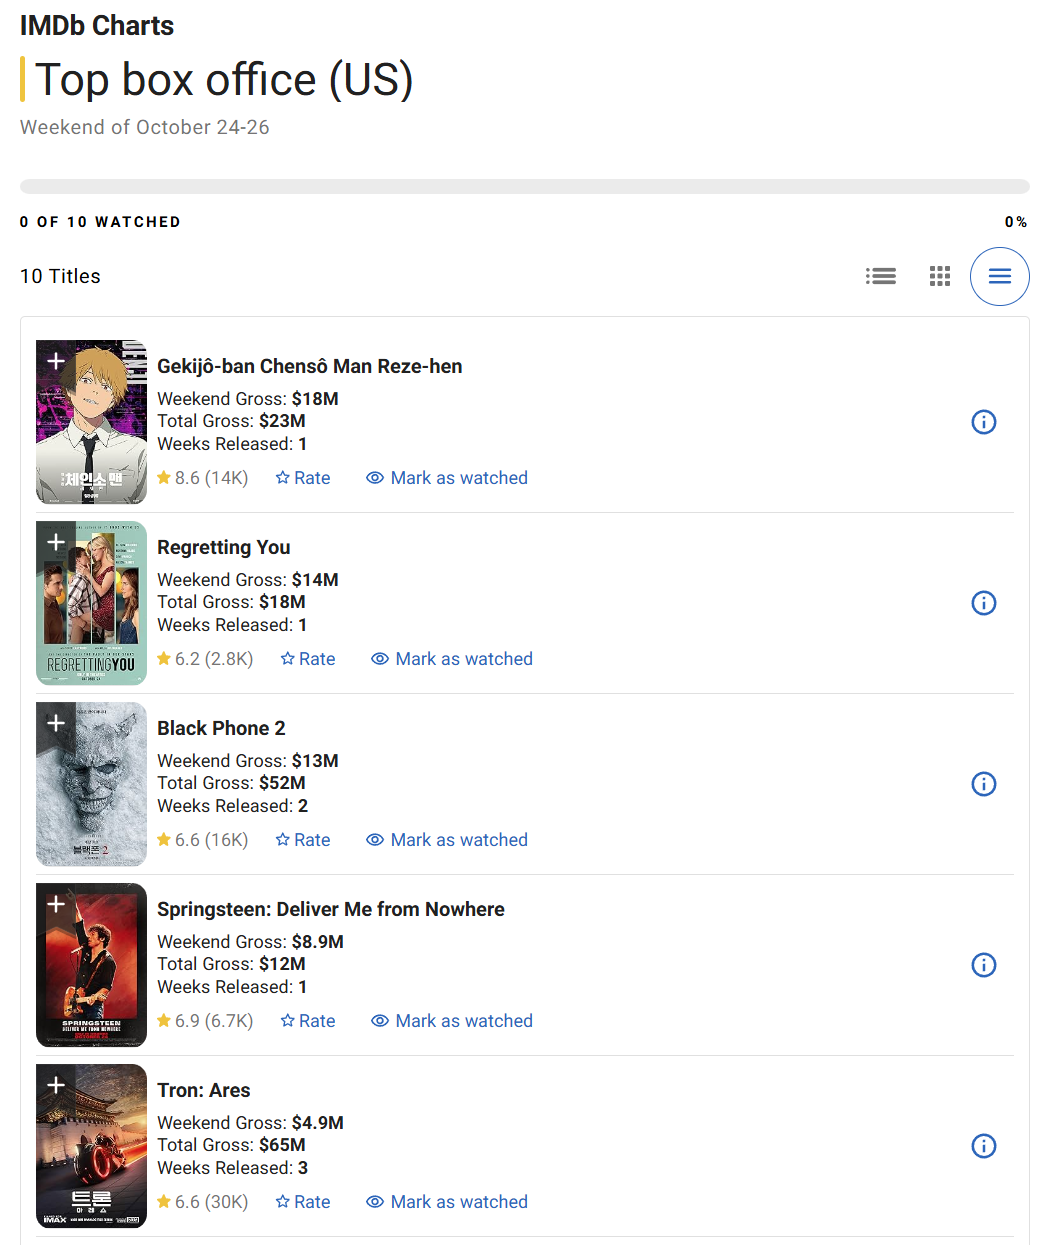View info for Springsteen: Deliver Me from Nowhere
1046x1245 pixels.
pos(984,965)
